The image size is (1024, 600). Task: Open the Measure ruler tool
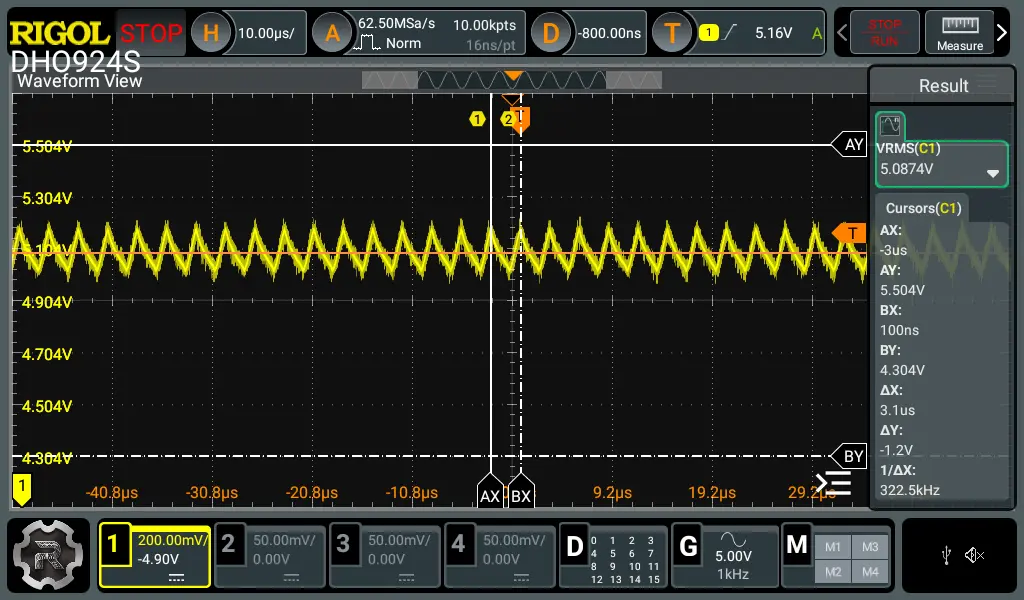tap(959, 32)
